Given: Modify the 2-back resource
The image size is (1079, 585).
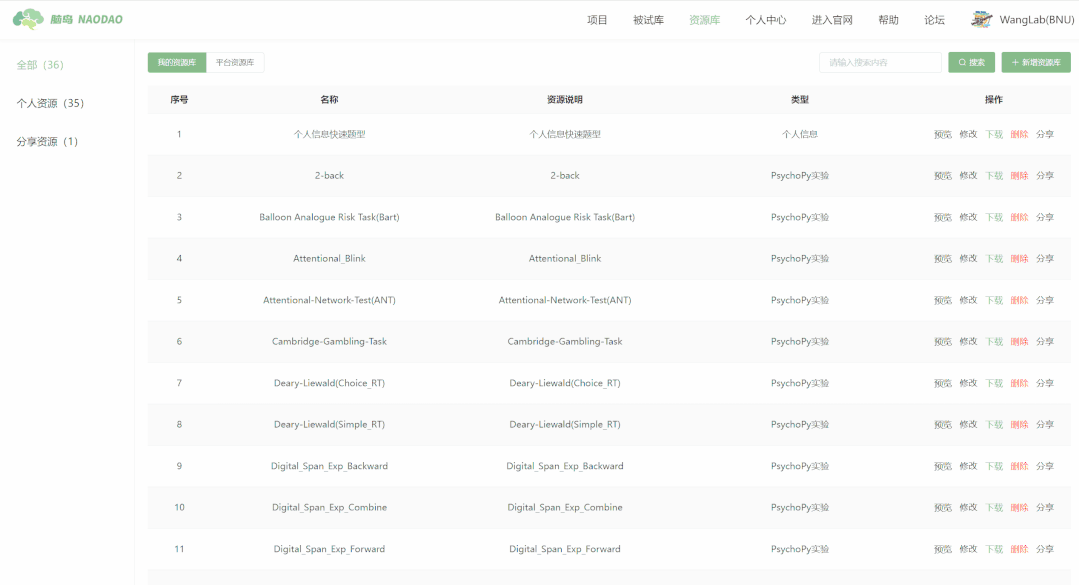Looking at the screenshot, I should (968, 176).
